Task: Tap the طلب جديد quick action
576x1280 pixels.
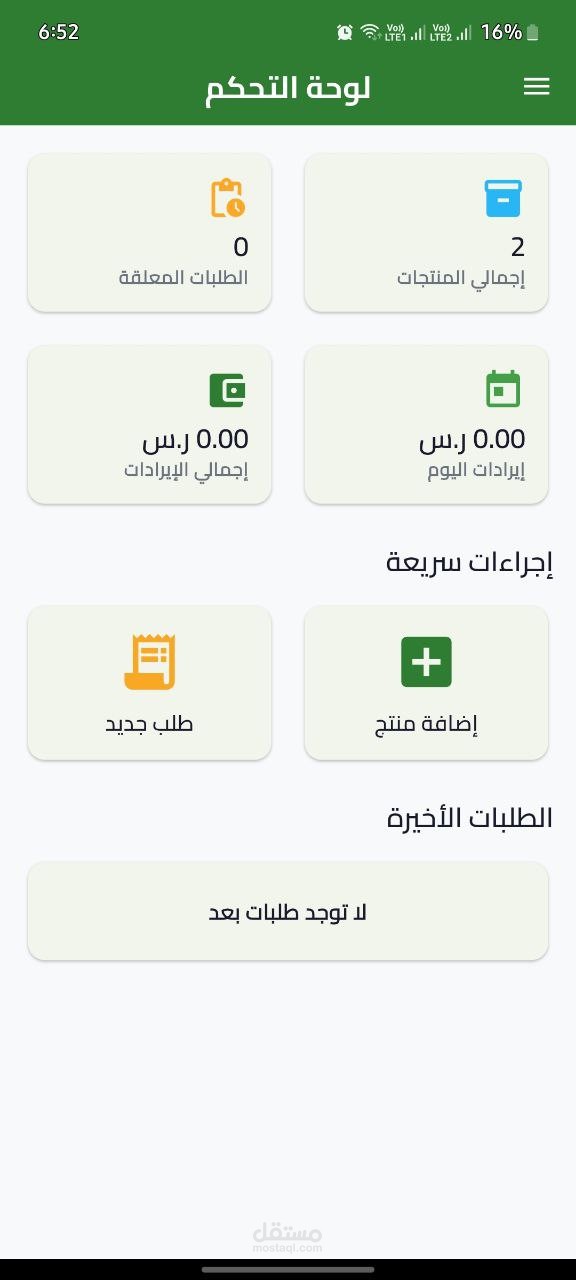Action: [x=149, y=683]
